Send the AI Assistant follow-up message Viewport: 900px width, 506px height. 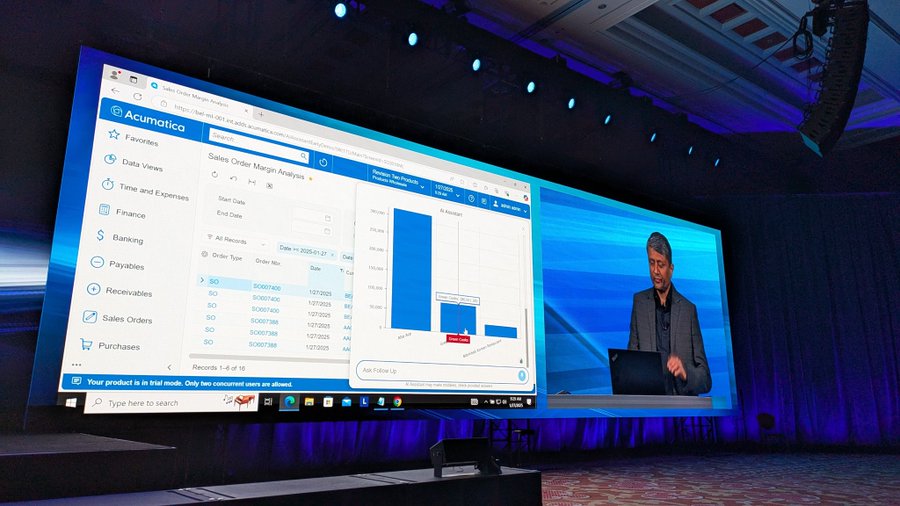pyautogui.click(x=522, y=375)
